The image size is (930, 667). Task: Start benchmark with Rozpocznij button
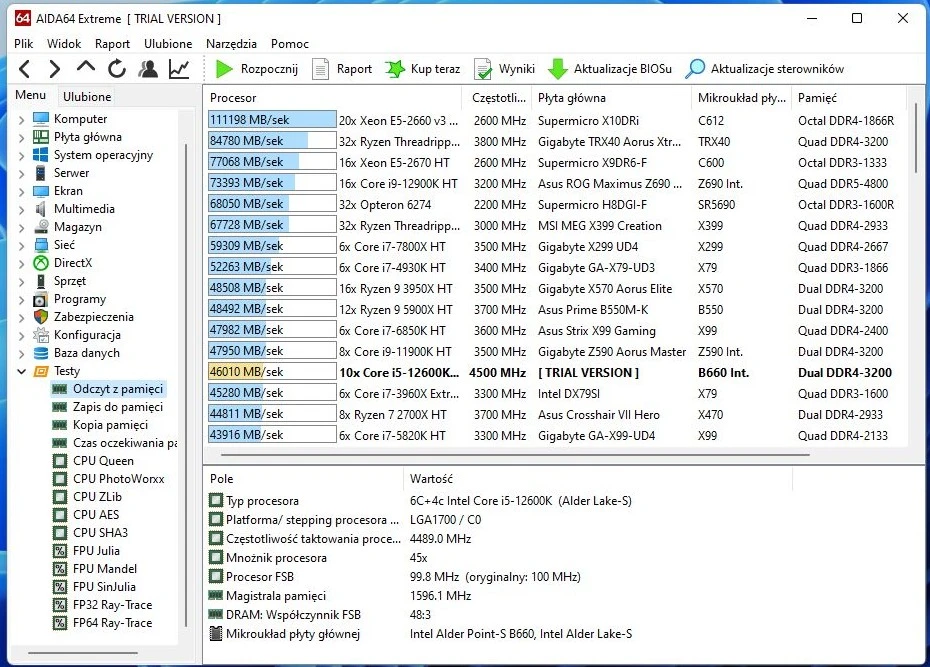point(256,69)
